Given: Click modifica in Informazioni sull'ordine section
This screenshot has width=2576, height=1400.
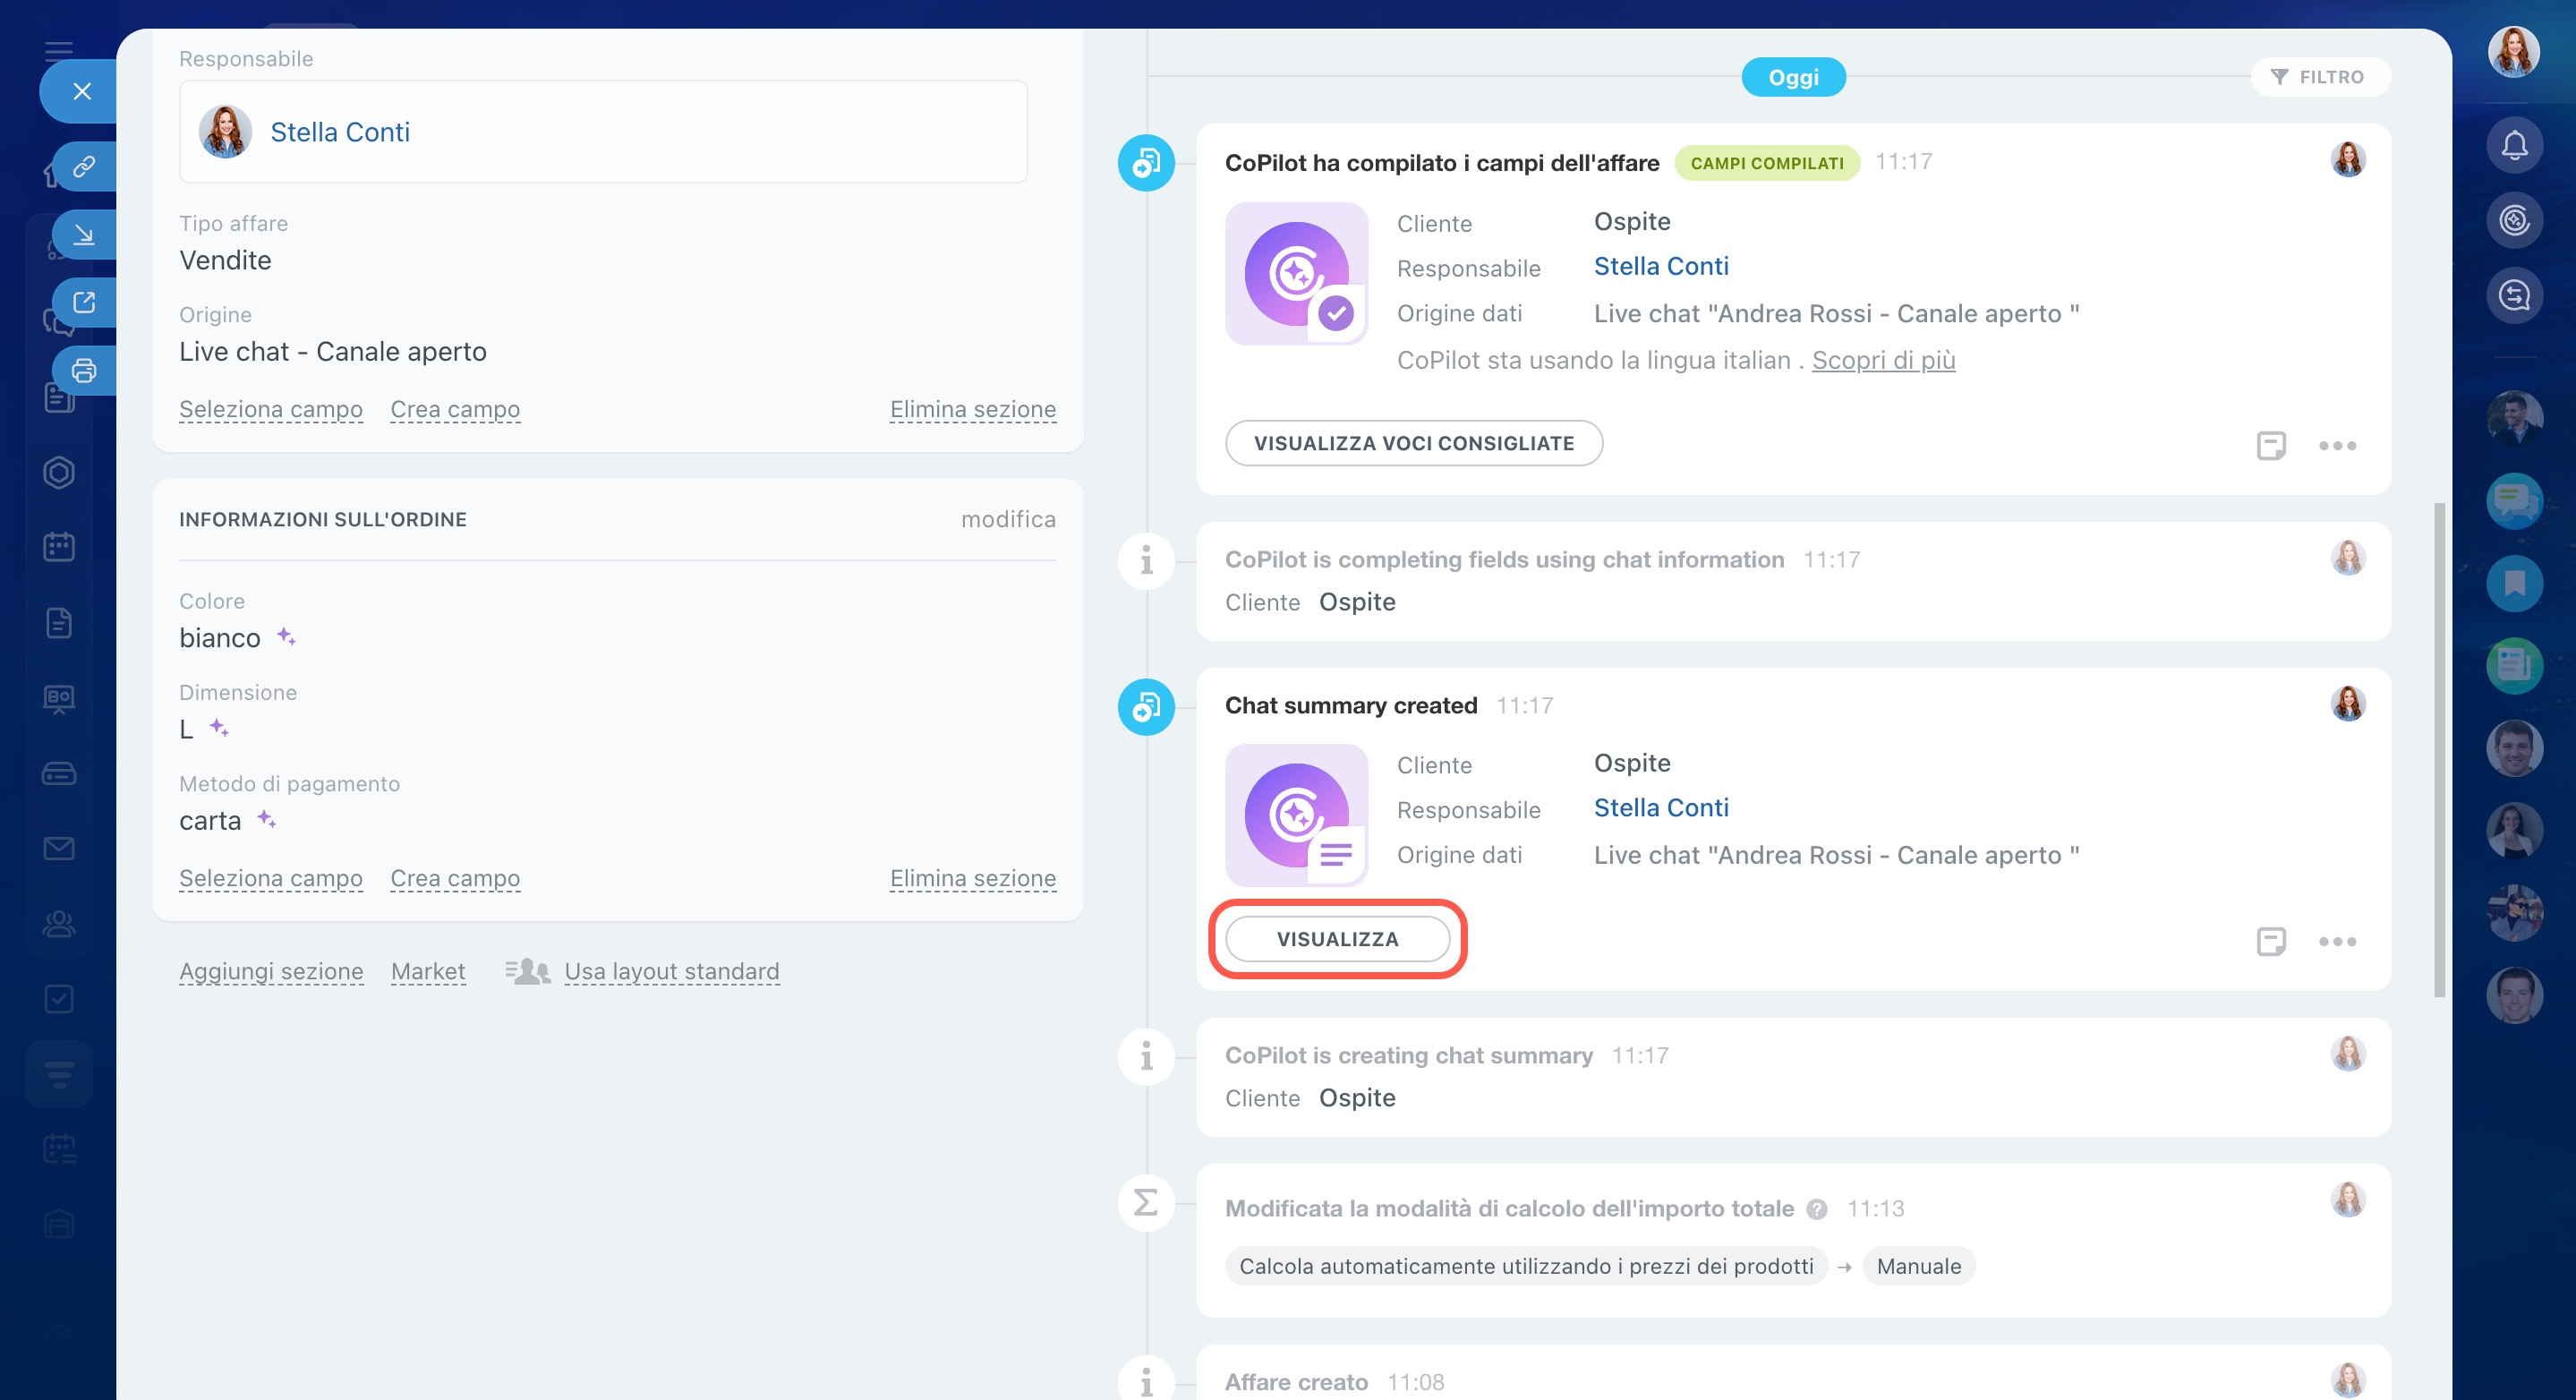Looking at the screenshot, I should pyautogui.click(x=1007, y=519).
